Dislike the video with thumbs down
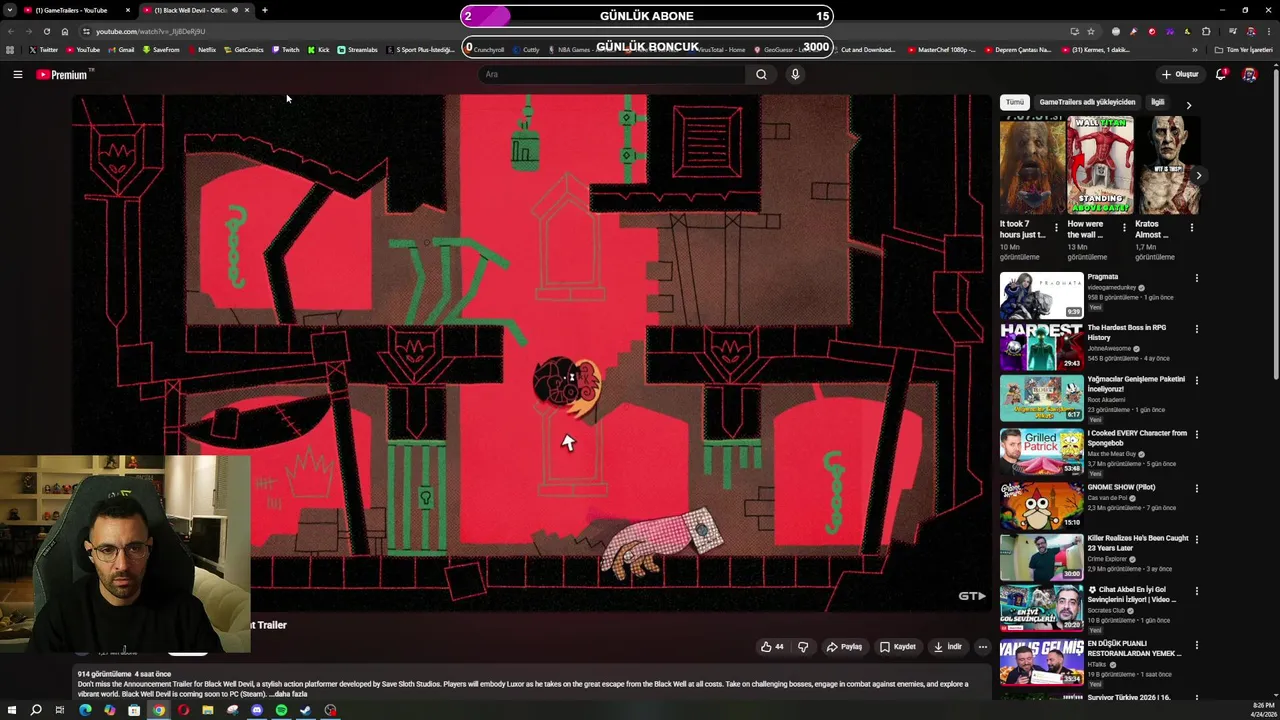This screenshot has height=720, width=1280. pyautogui.click(x=802, y=647)
